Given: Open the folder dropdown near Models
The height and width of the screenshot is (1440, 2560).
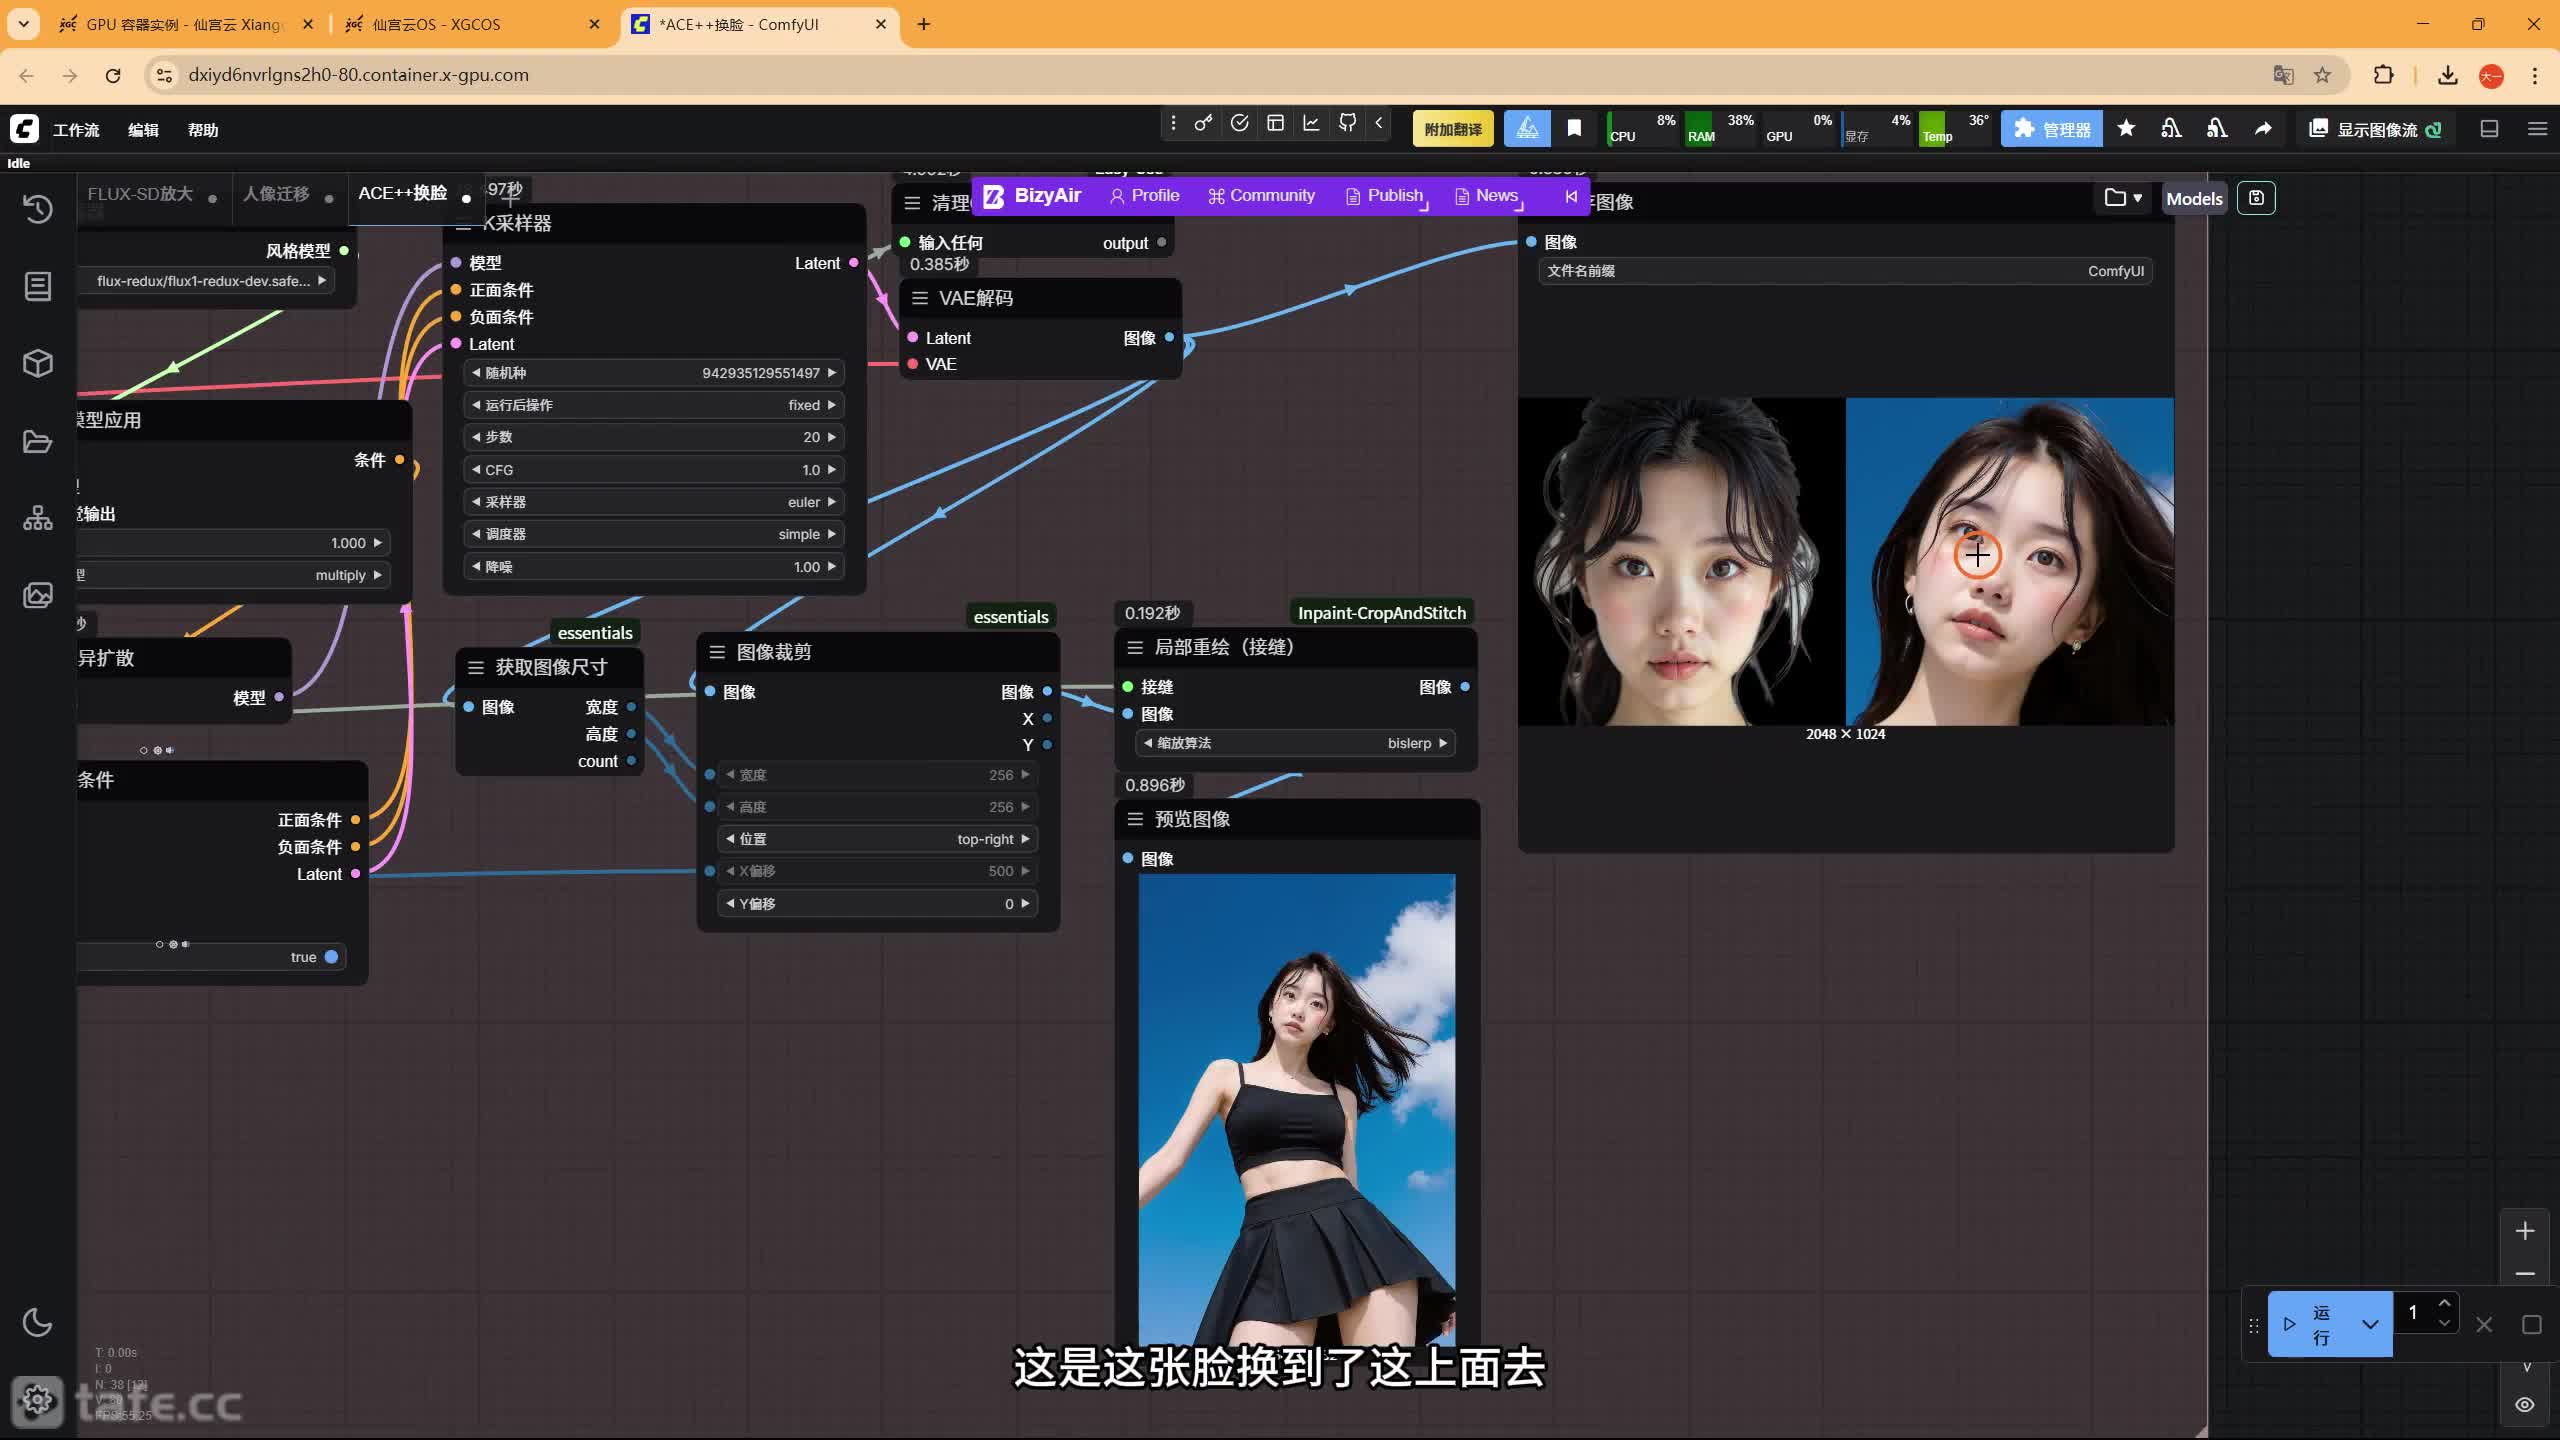Looking at the screenshot, I should (2122, 198).
